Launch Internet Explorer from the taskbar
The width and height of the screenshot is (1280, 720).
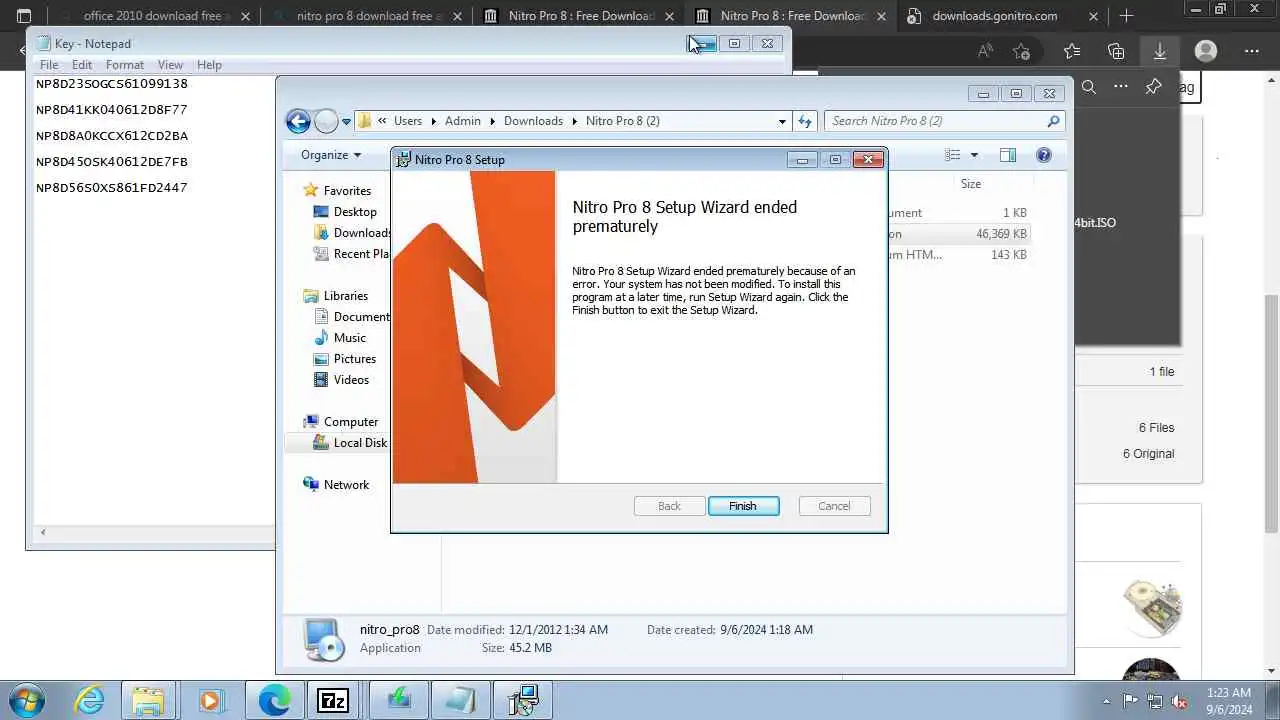(x=90, y=700)
